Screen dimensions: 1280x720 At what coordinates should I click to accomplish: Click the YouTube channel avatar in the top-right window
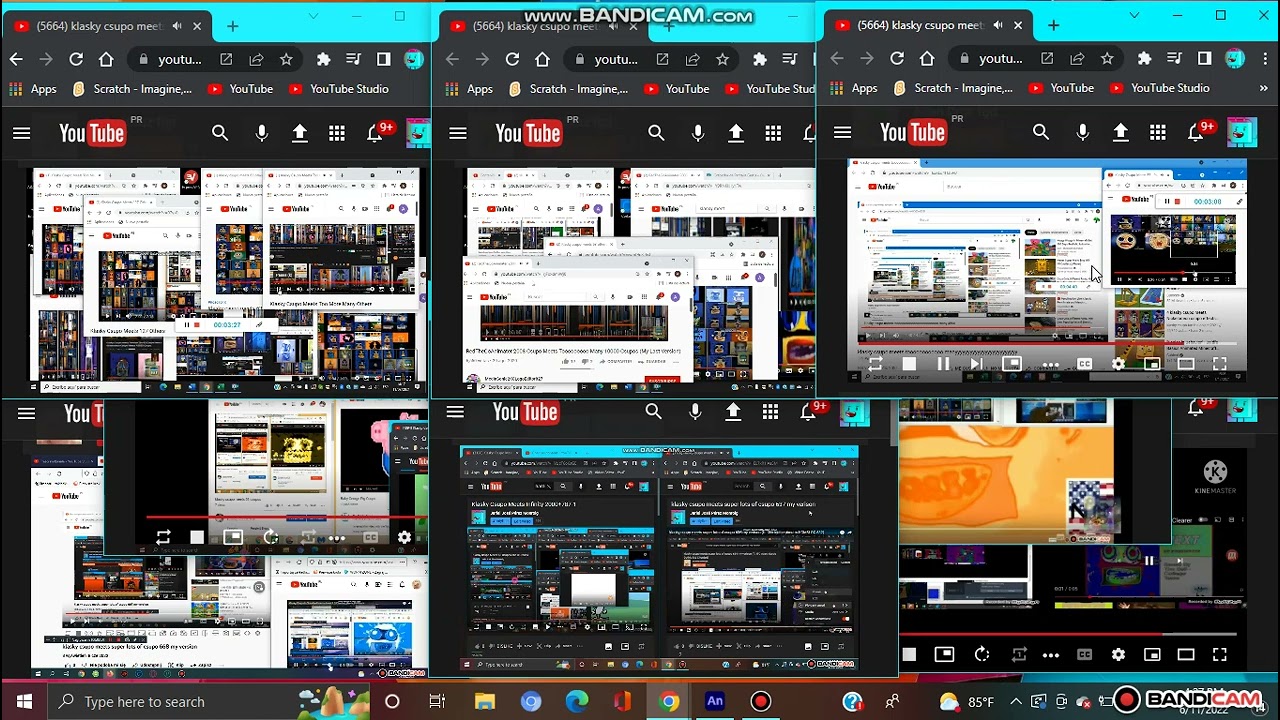(1241, 132)
